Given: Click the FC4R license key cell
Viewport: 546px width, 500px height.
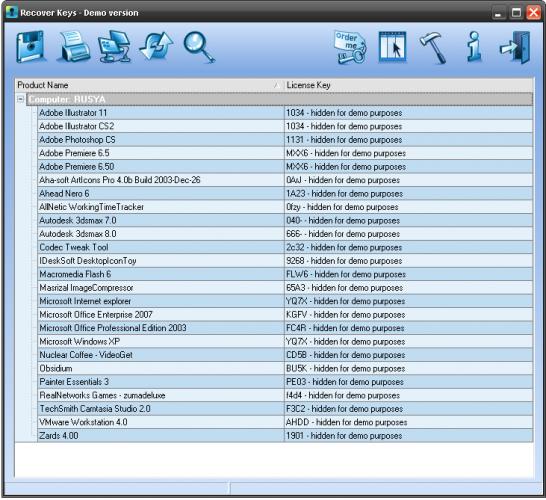Looking at the screenshot, I should [x=408, y=328].
